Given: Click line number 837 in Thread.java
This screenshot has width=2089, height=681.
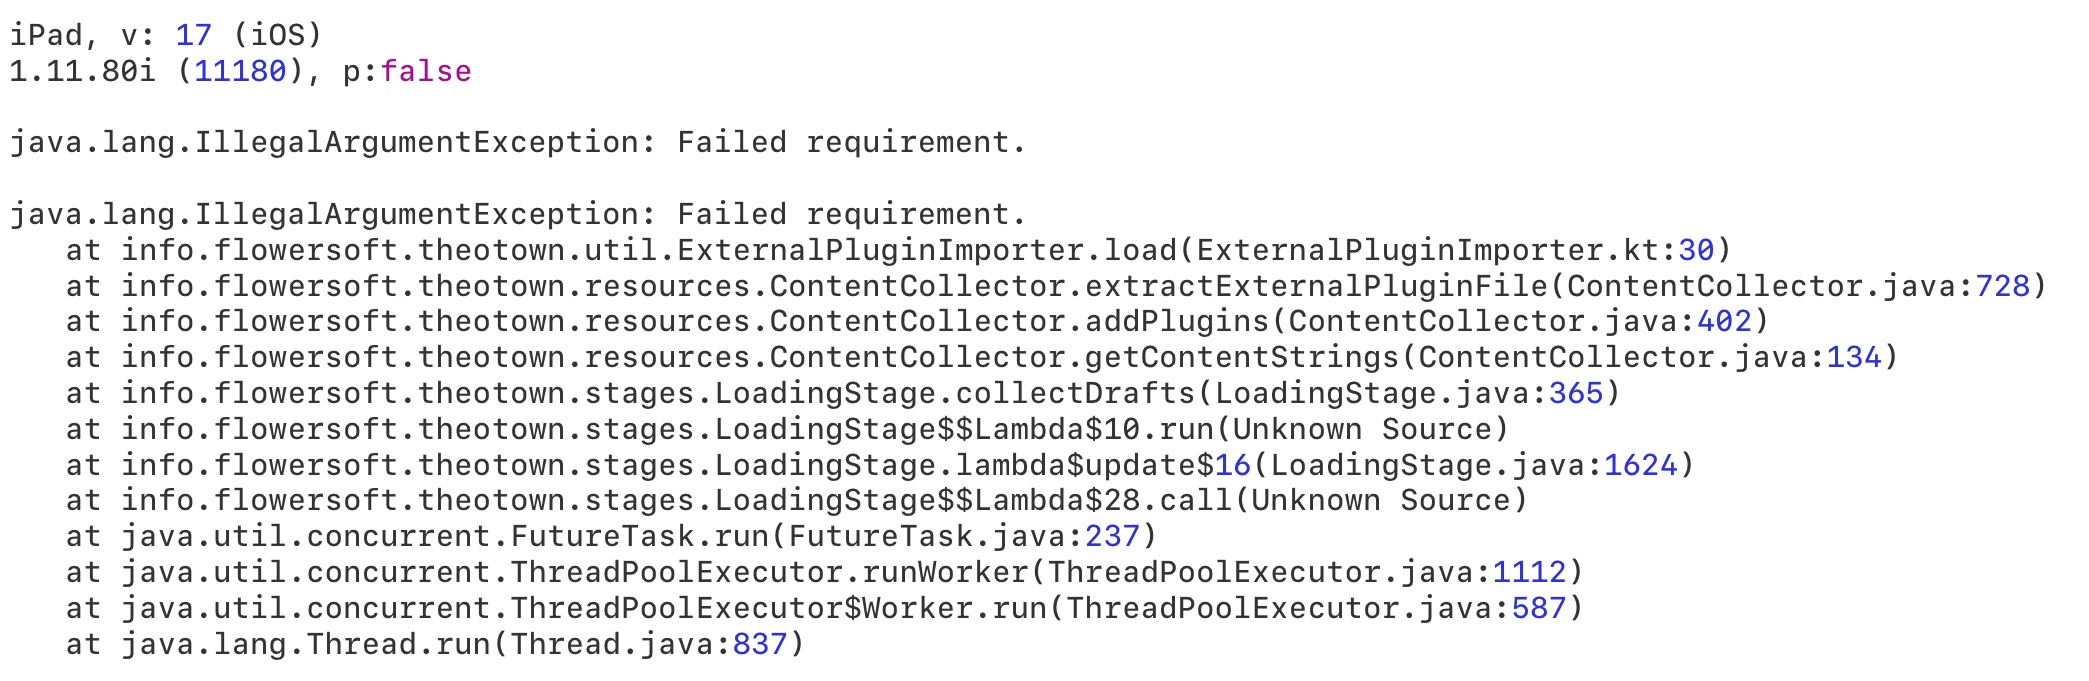Looking at the screenshot, I should coord(760,644).
